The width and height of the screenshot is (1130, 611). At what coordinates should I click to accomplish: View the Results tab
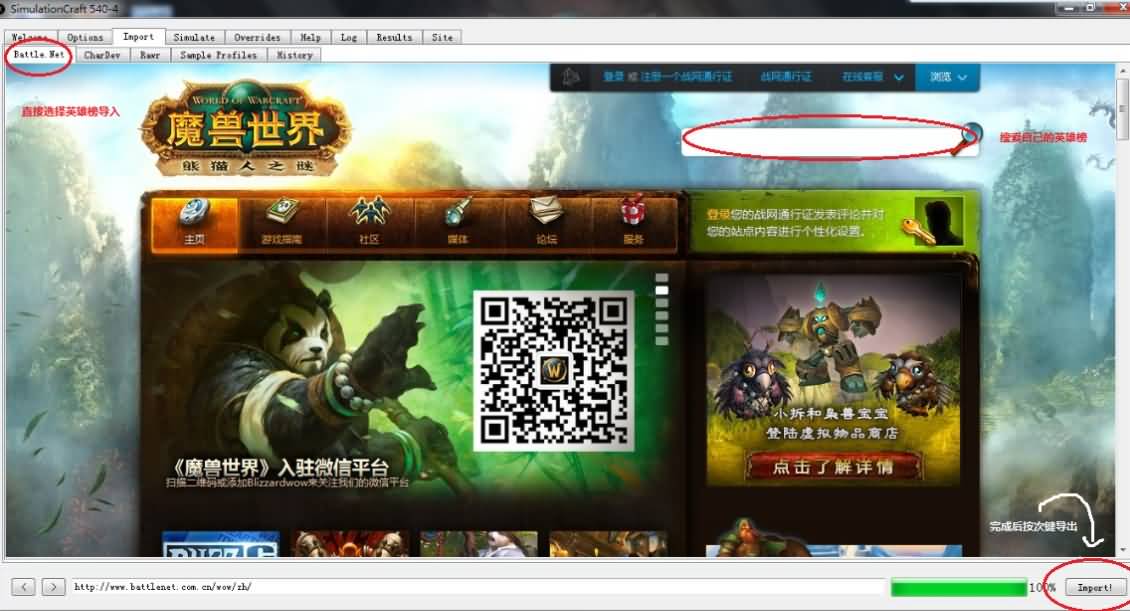pos(394,37)
